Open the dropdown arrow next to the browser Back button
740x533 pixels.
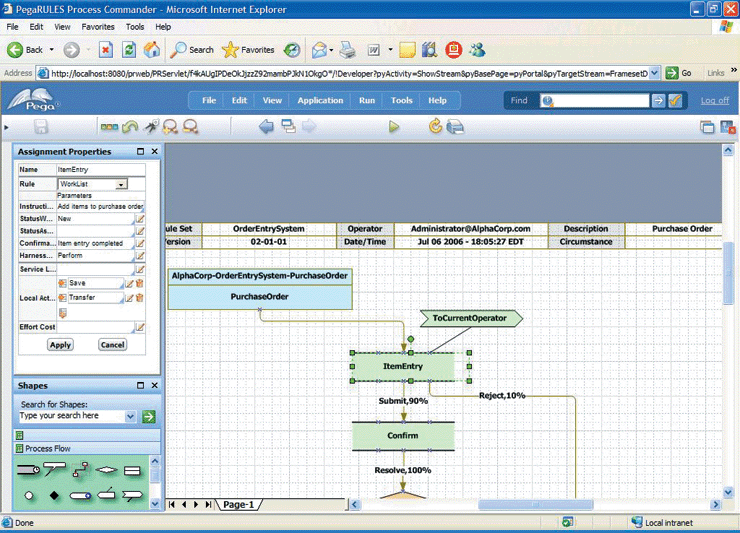click(x=51, y=50)
